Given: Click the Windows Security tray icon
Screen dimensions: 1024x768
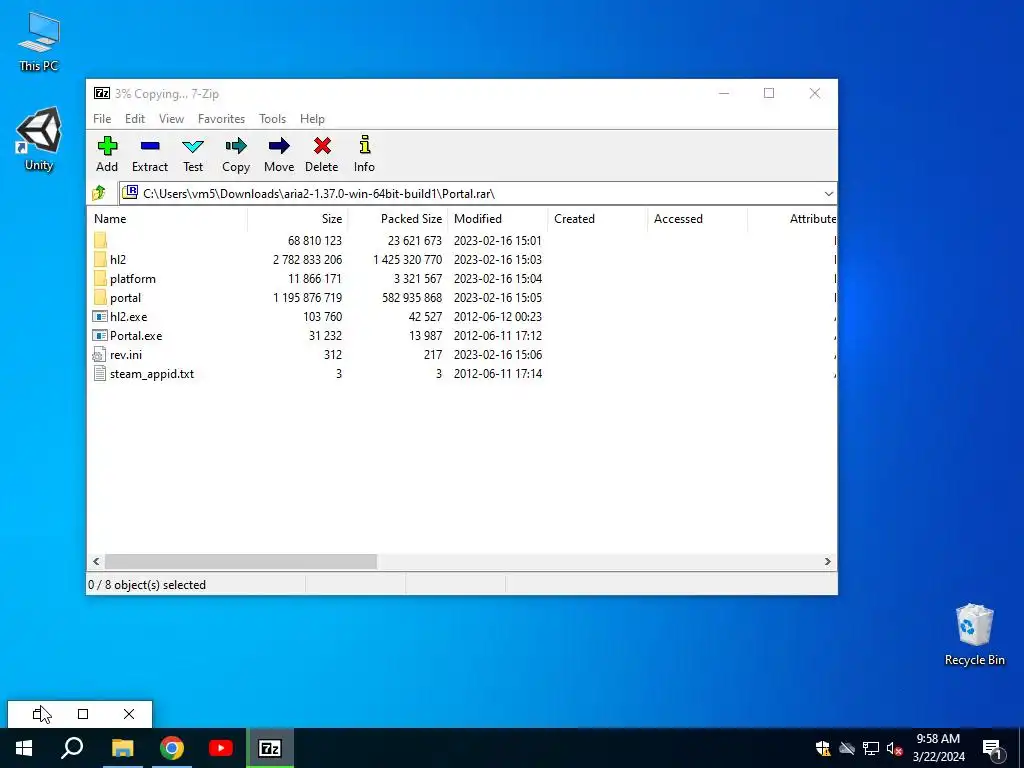Looking at the screenshot, I should coord(823,748).
